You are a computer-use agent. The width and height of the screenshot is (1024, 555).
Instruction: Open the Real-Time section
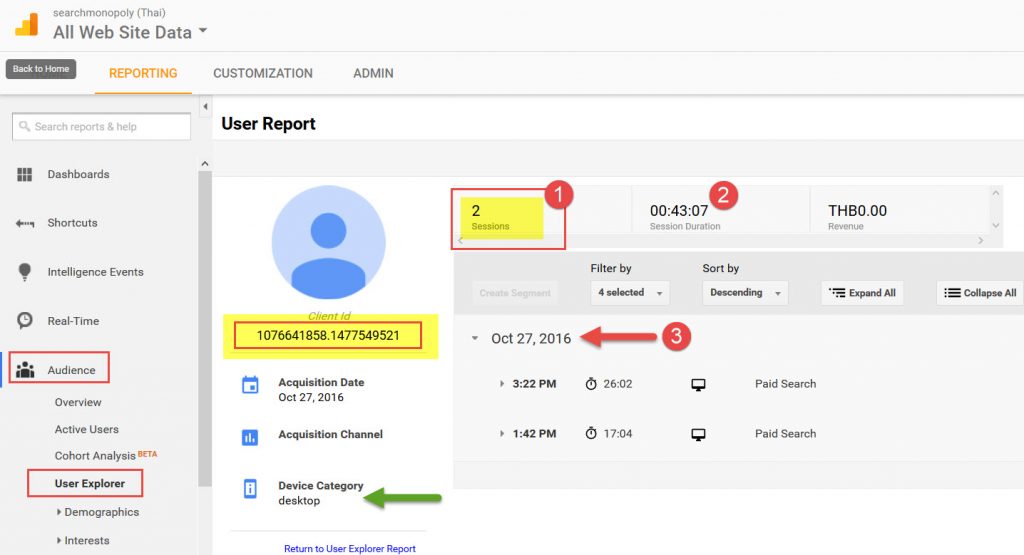73,321
